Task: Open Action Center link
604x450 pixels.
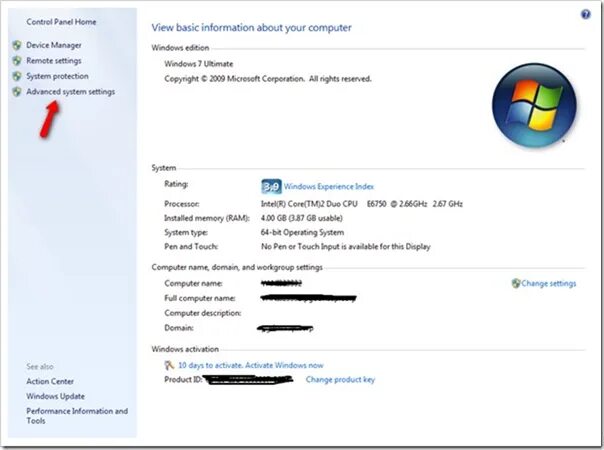Action: [50, 381]
